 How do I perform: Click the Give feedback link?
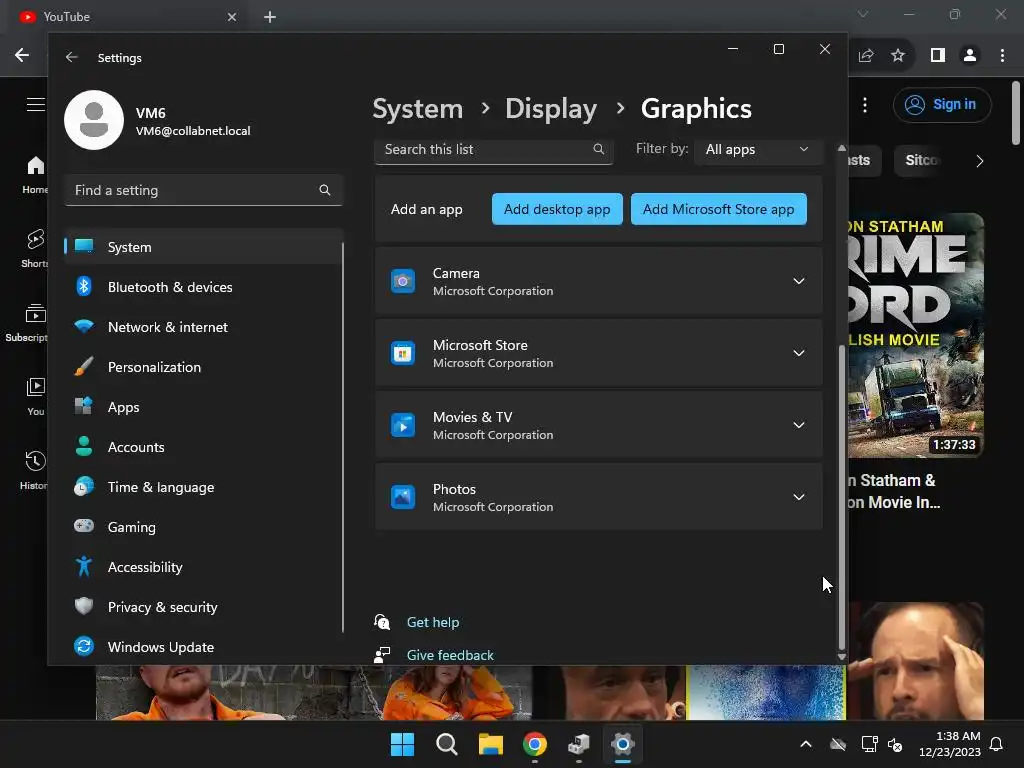tap(450, 654)
